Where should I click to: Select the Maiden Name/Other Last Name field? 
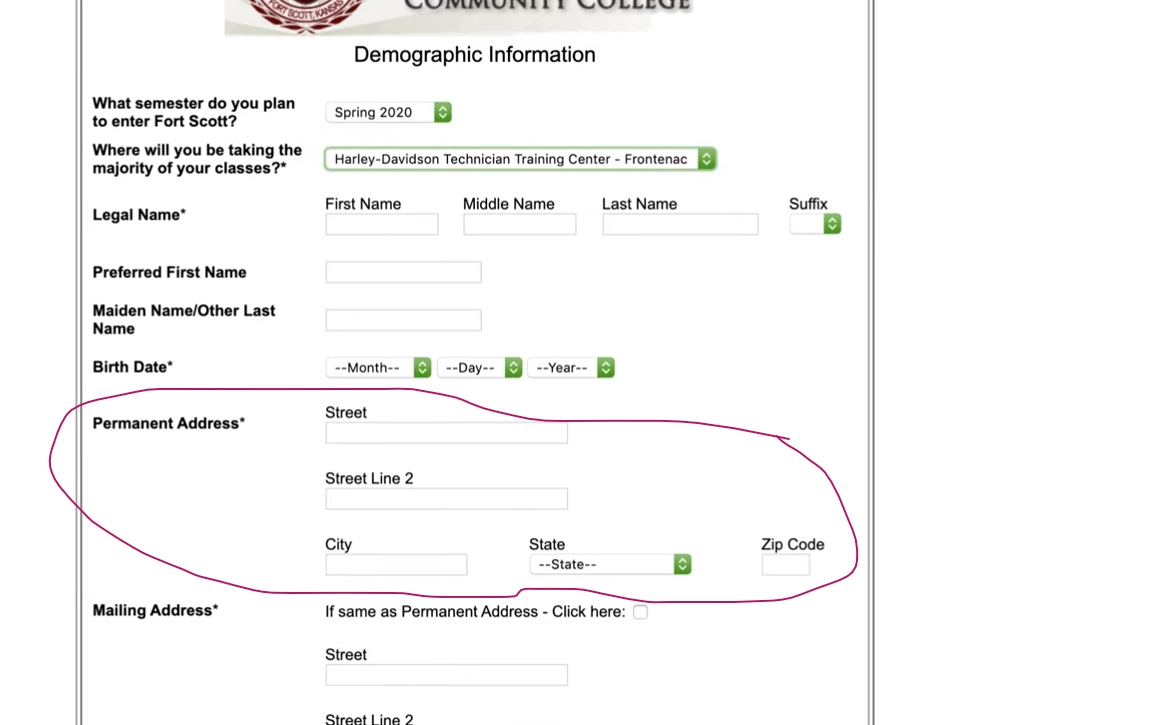(x=403, y=320)
